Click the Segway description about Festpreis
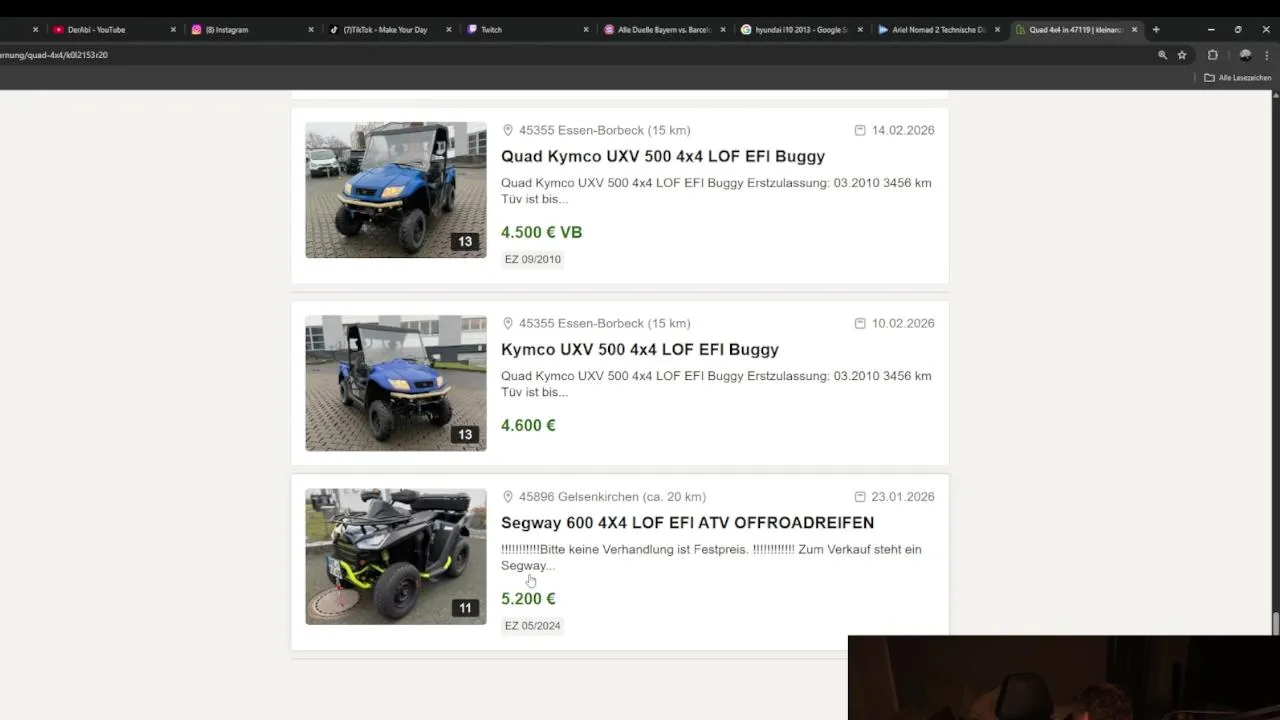1280x720 pixels. pyautogui.click(x=711, y=557)
